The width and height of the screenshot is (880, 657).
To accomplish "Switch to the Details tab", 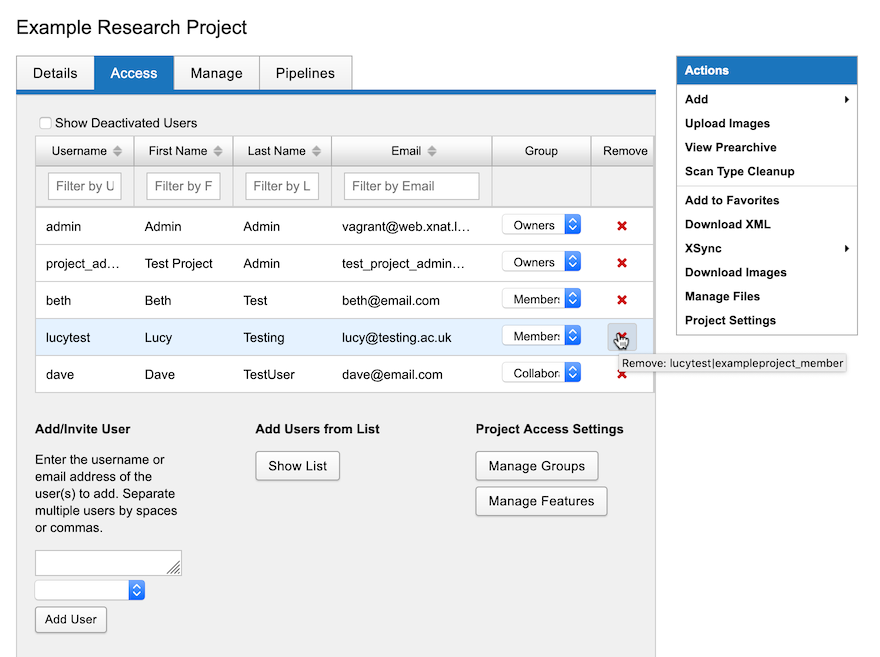I will pos(55,73).
